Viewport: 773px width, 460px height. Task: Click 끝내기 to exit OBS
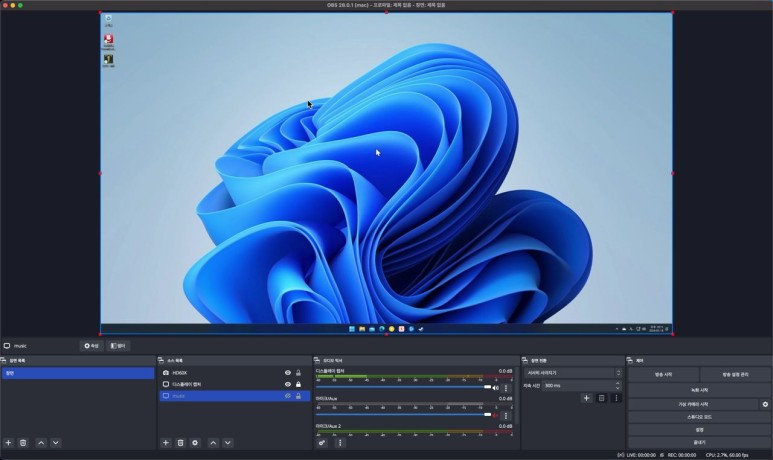699,442
